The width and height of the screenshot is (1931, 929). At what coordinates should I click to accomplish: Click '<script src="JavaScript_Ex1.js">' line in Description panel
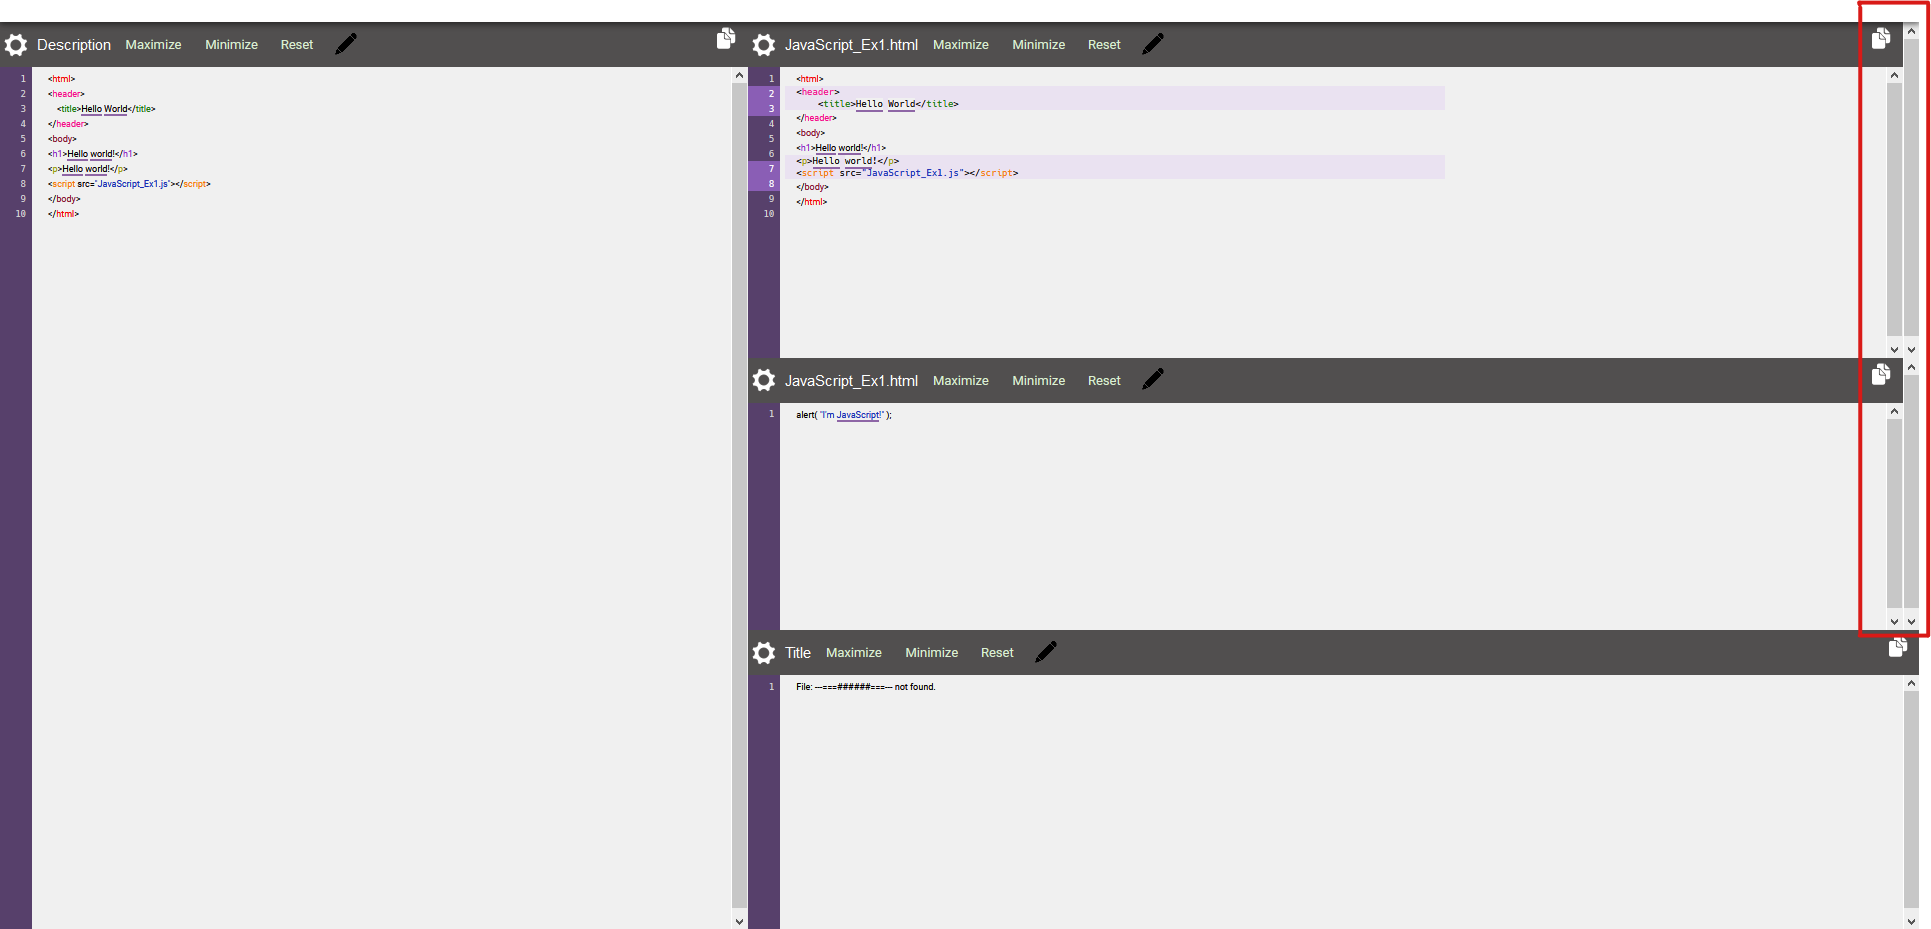click(129, 184)
